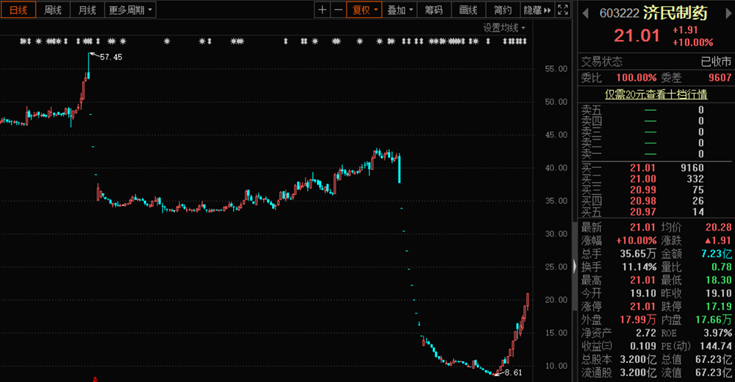Viewport: 735px width, 382px height.
Task: Switch to the 周线 weekly tab
Action: point(52,10)
